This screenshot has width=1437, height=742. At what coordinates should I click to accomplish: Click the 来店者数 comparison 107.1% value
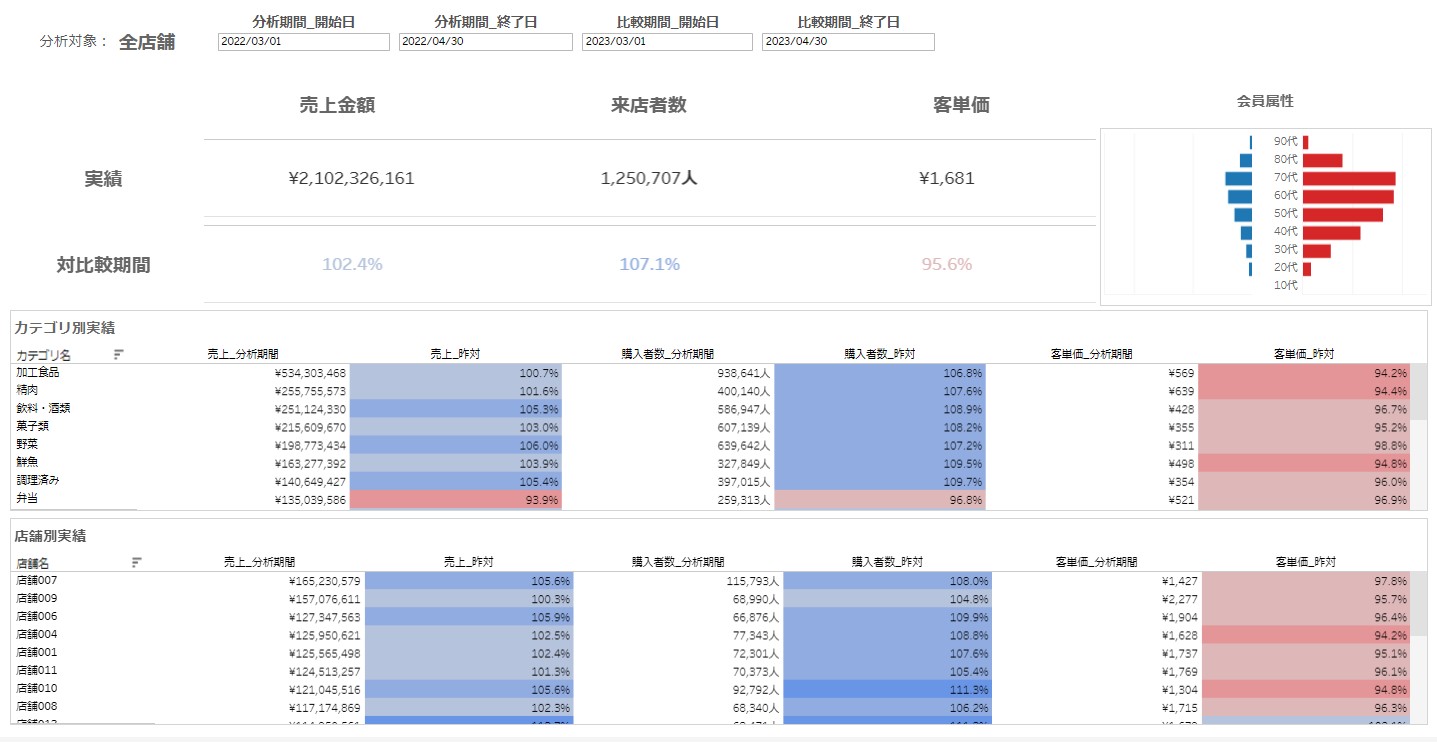point(648,265)
